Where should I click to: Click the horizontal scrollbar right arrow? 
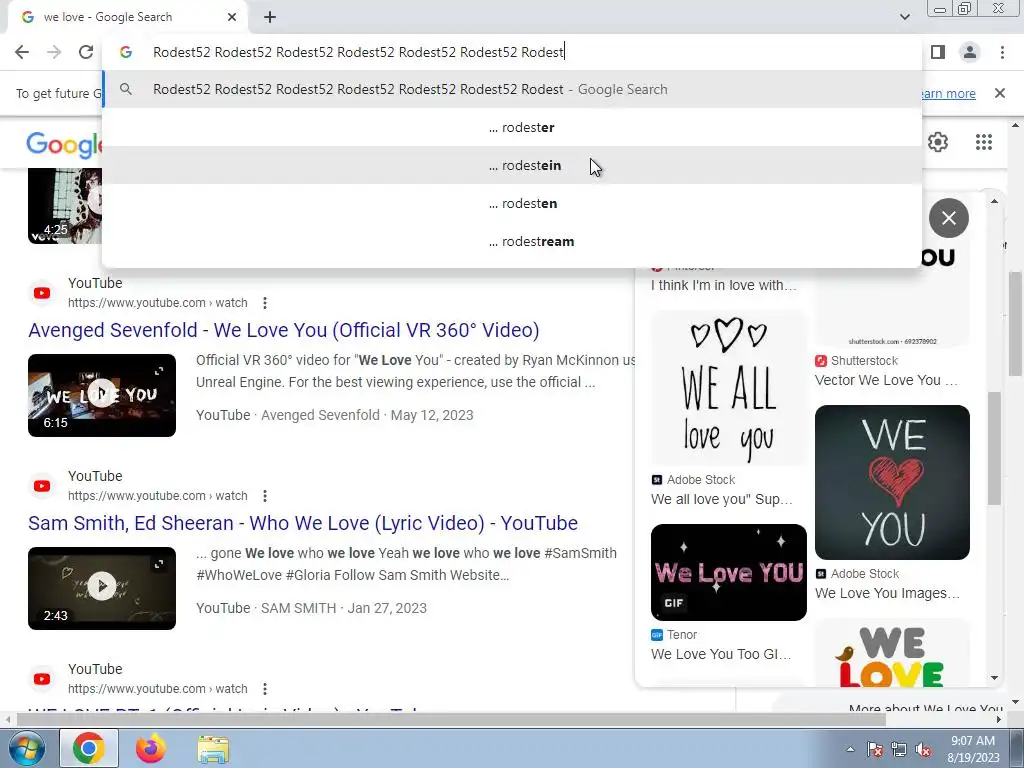pyautogui.click(x=999, y=720)
